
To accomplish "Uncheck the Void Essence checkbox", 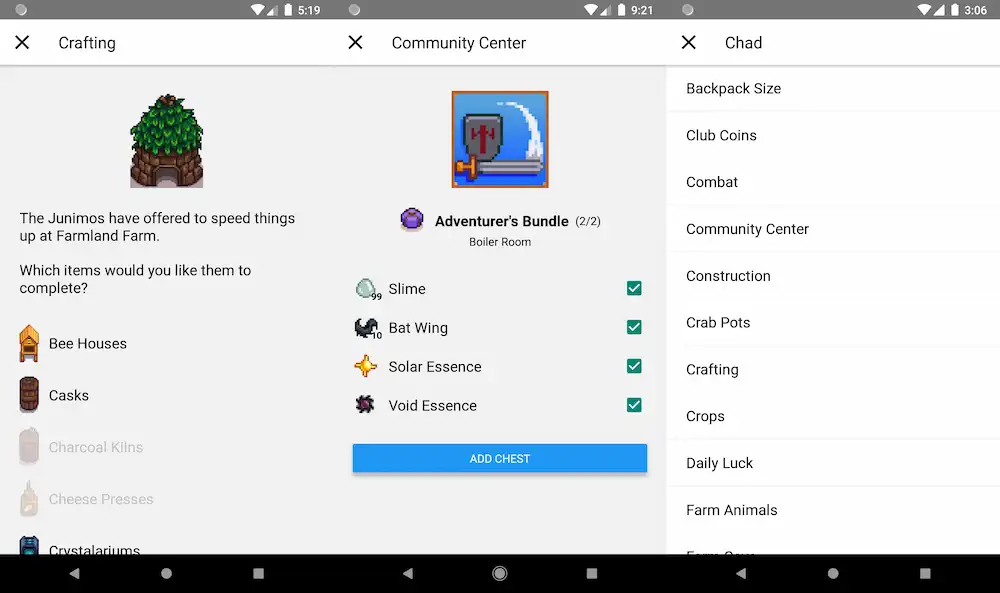I will pos(634,405).
